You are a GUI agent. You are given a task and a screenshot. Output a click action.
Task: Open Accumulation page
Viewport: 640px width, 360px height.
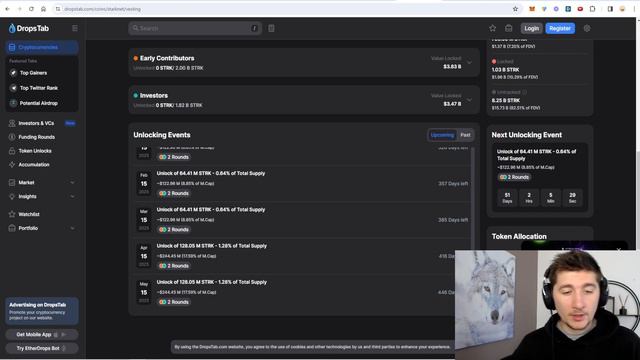[x=34, y=164]
